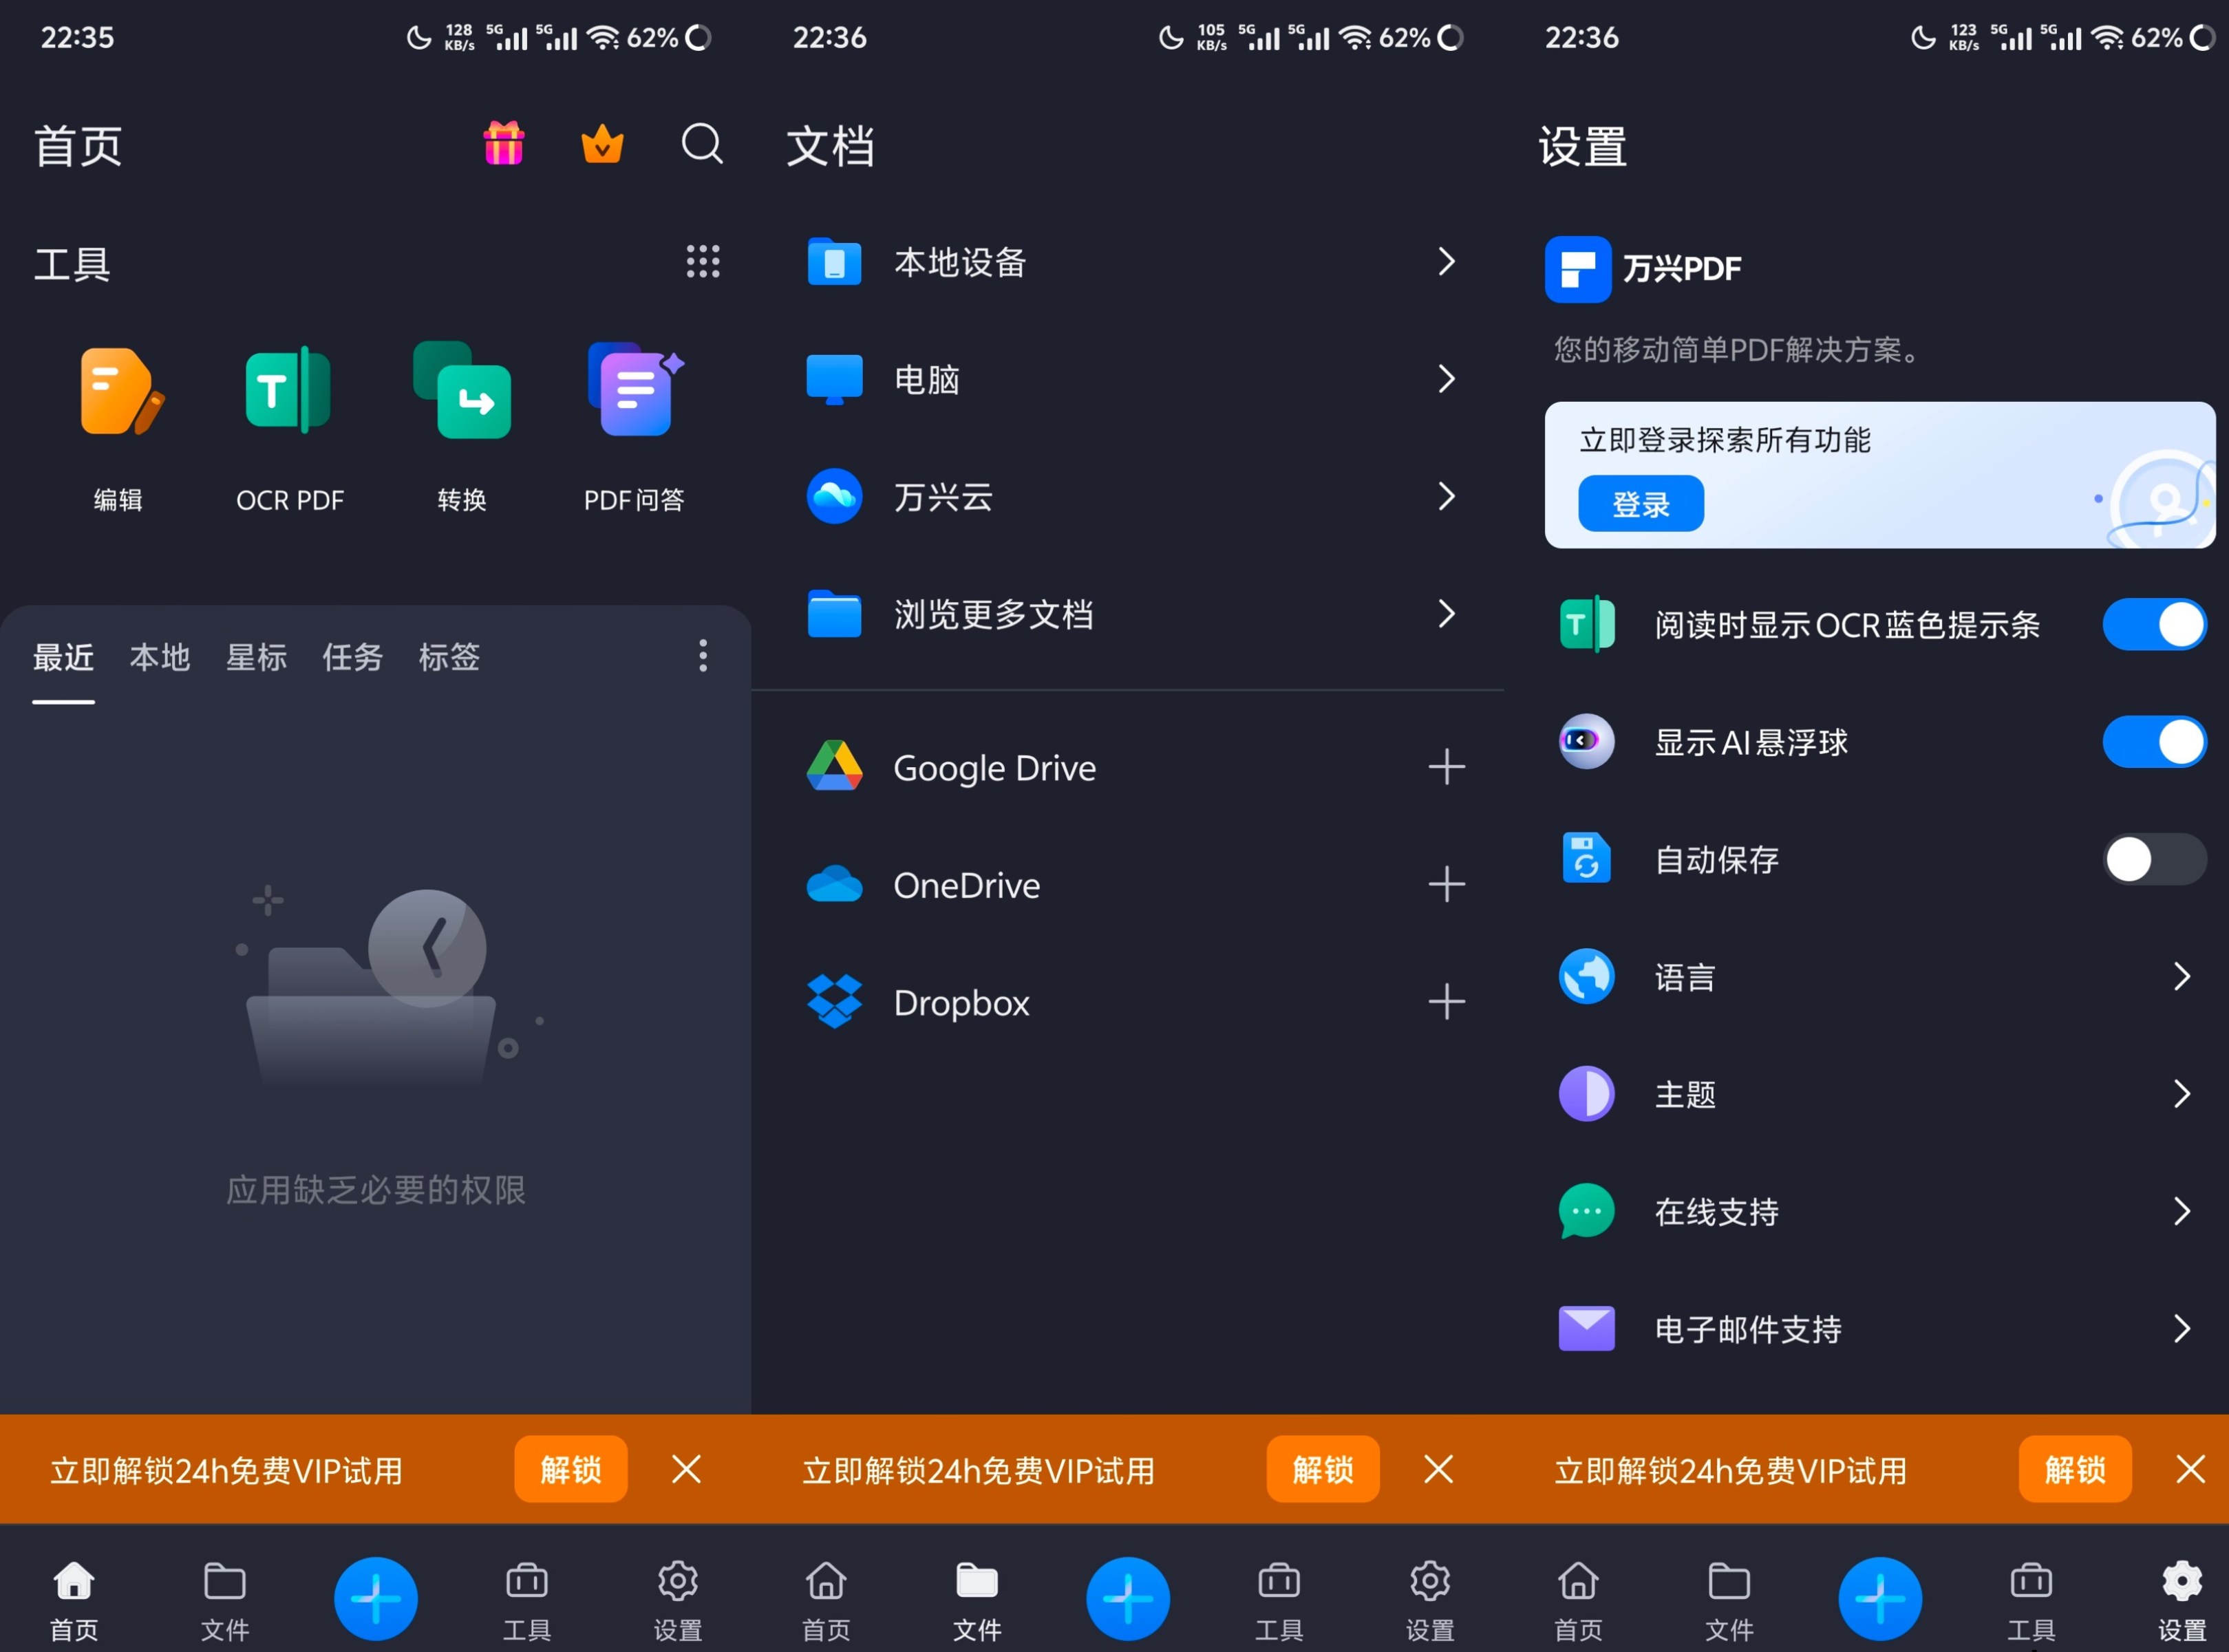Image resolution: width=2229 pixels, height=1652 pixels.
Task: Tap the 登录 login button
Action: click(1640, 504)
